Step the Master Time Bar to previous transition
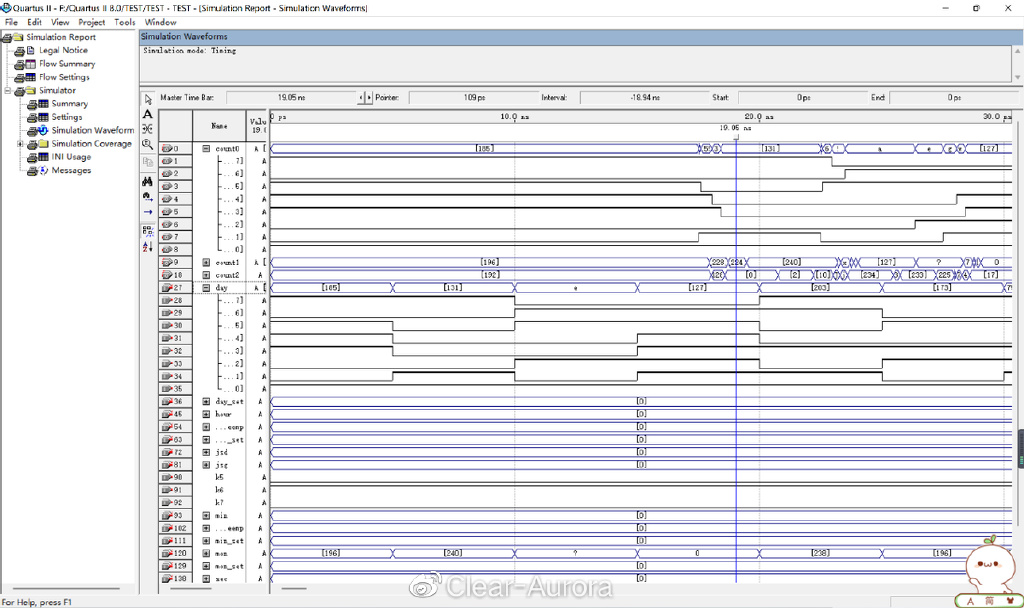This screenshot has height=608, width=1024. pyautogui.click(x=361, y=97)
